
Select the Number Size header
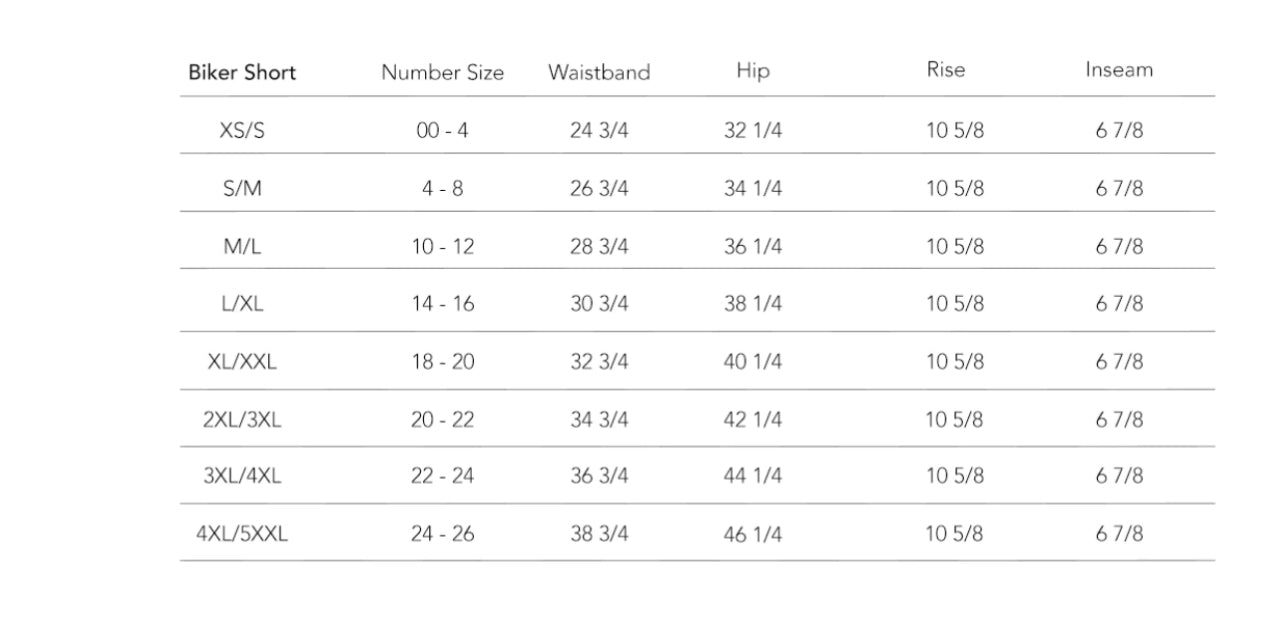pos(442,72)
